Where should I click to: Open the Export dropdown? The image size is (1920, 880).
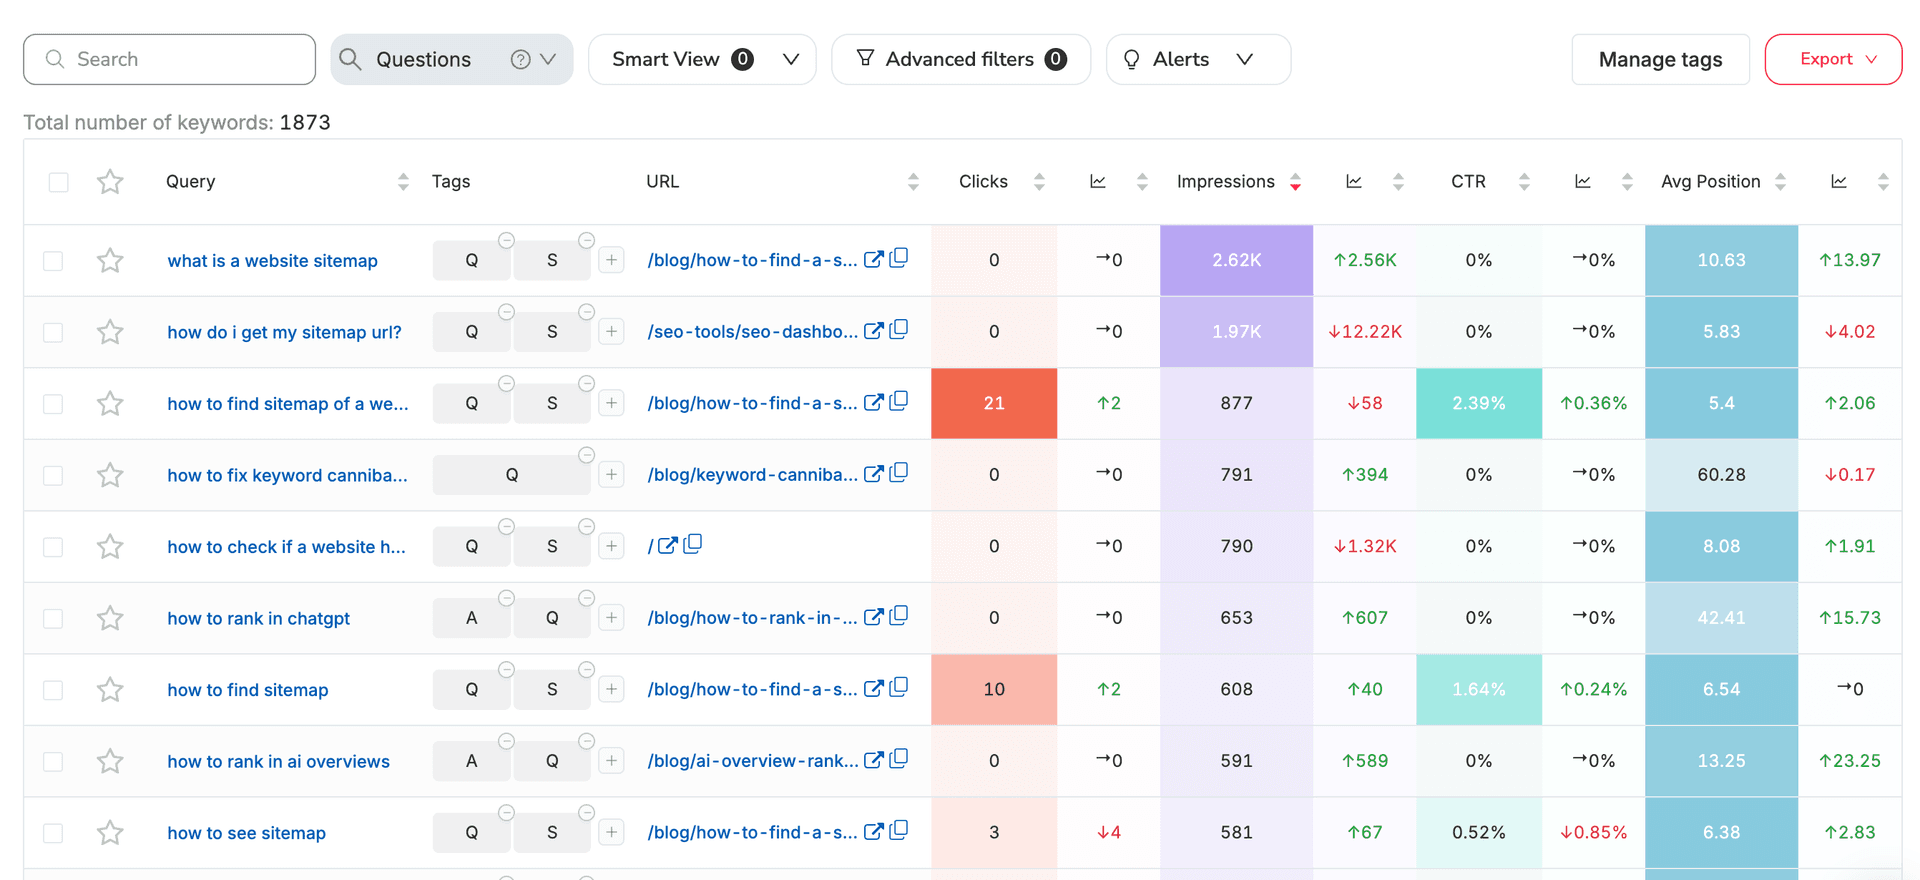(x=1833, y=60)
